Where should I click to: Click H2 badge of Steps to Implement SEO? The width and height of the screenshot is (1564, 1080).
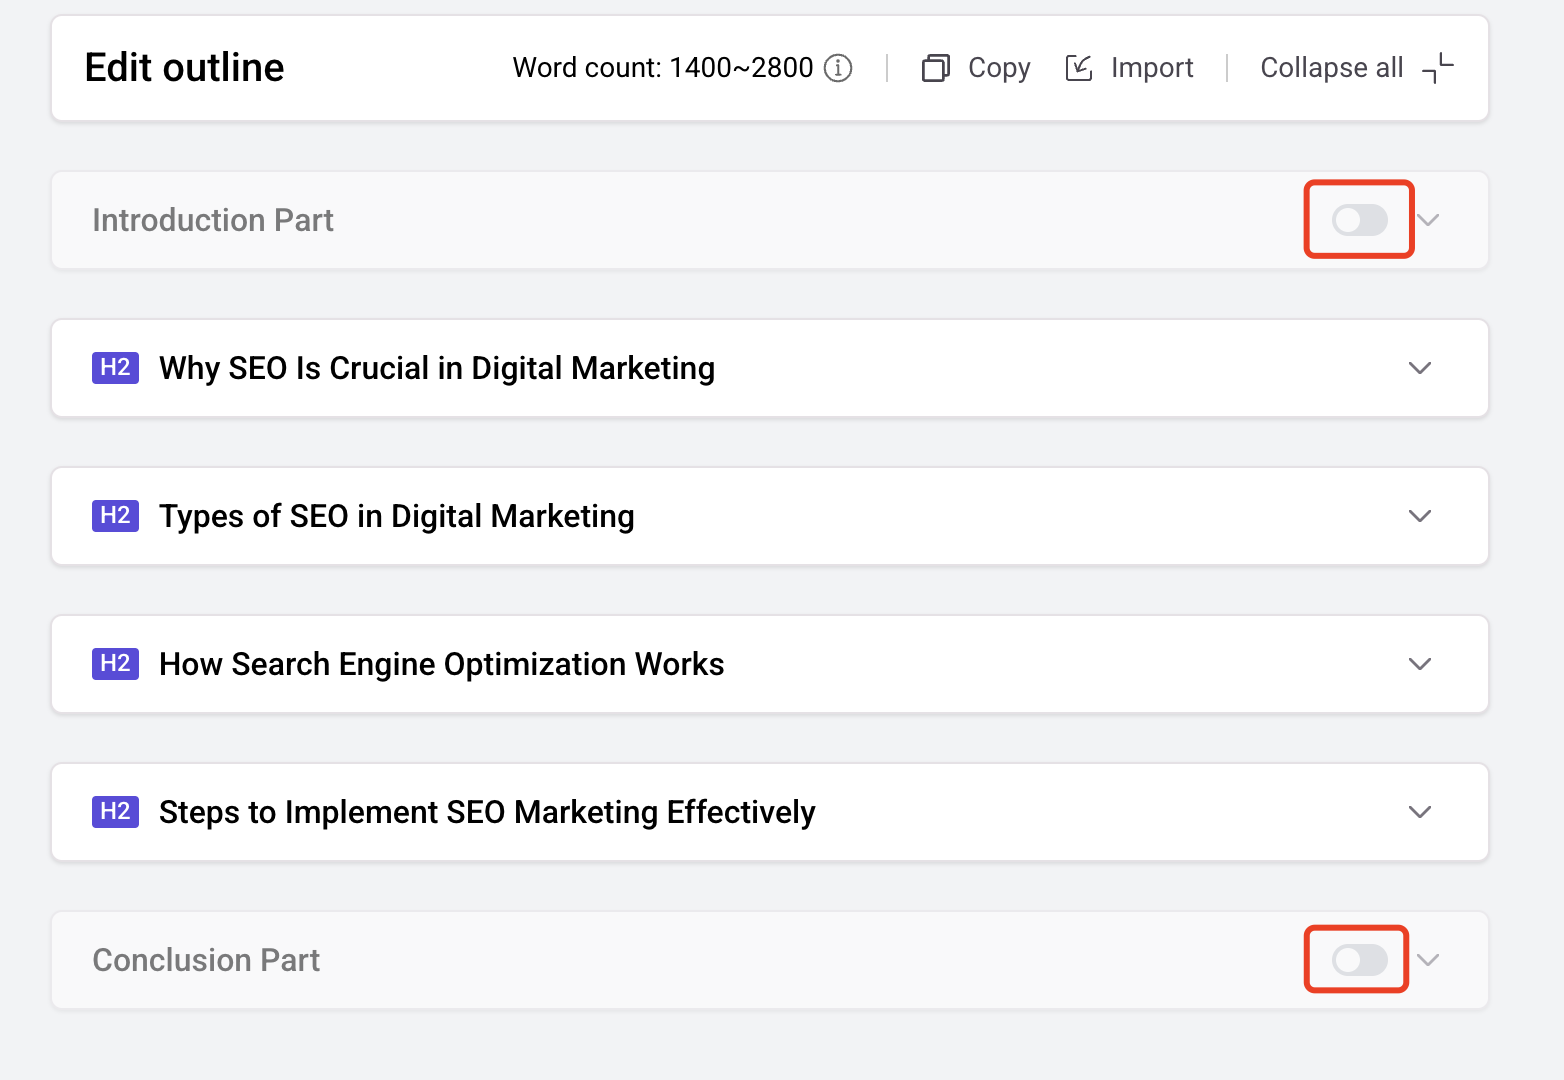[x=115, y=812]
